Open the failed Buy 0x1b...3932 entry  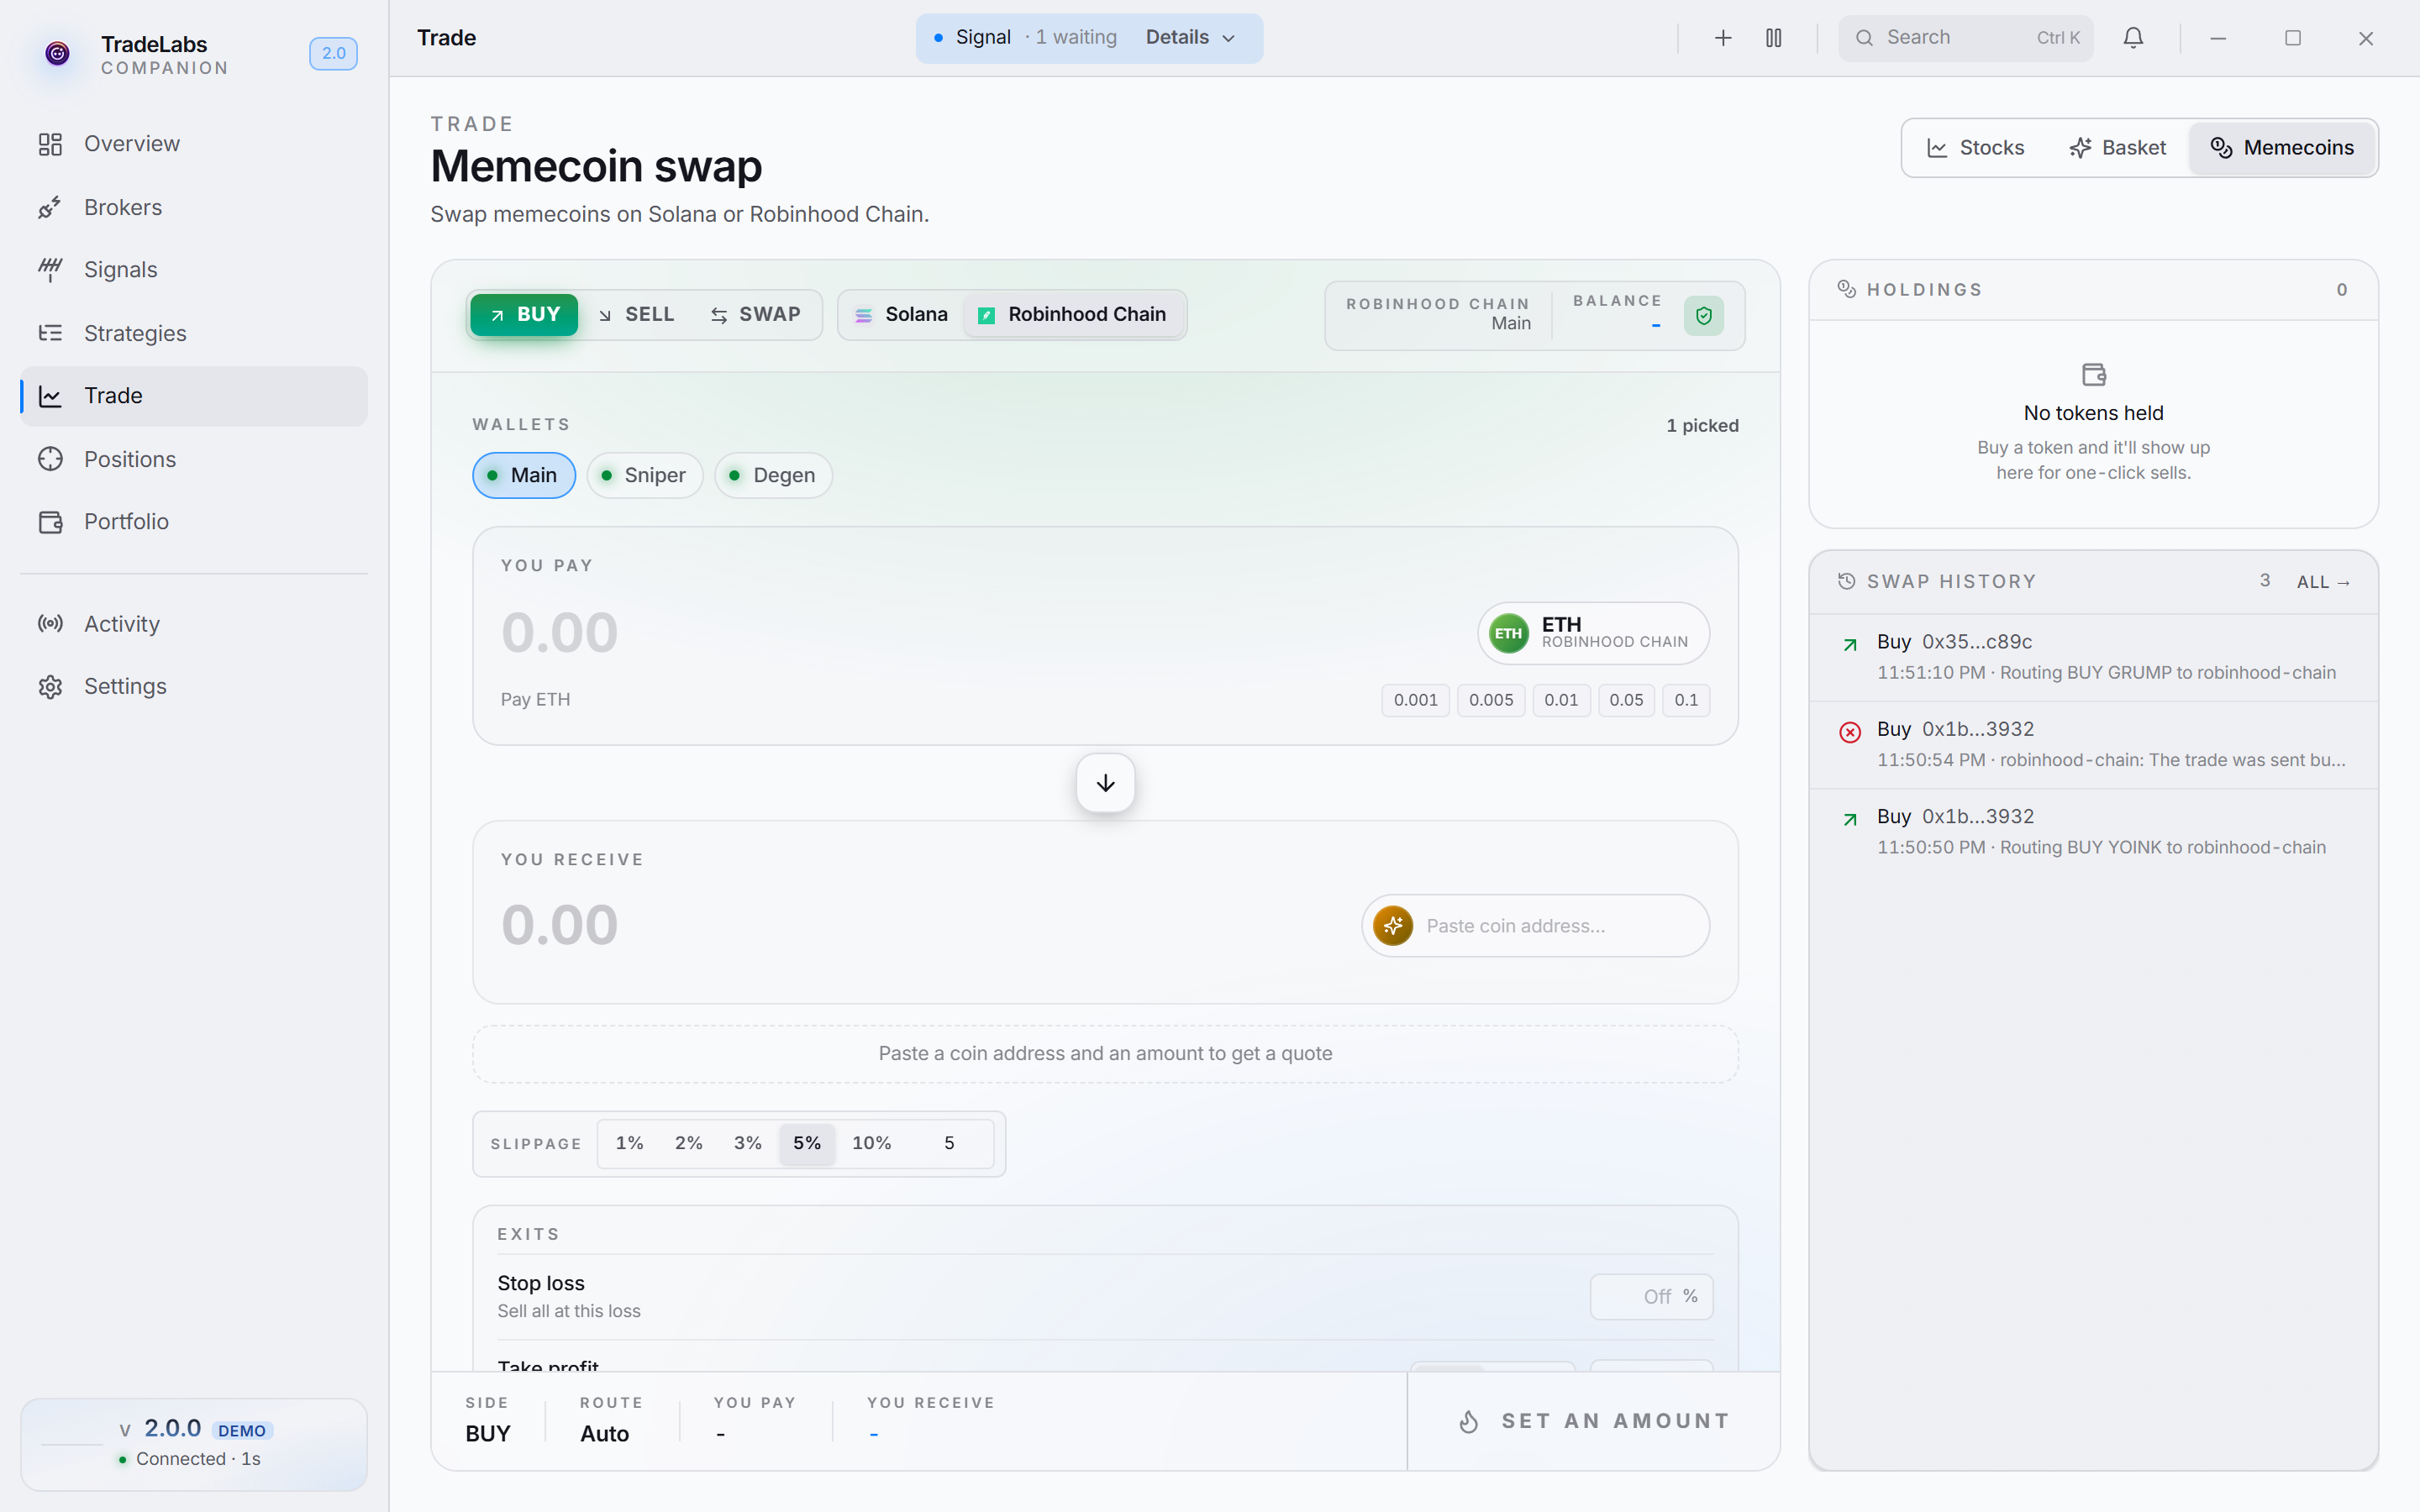click(2093, 745)
